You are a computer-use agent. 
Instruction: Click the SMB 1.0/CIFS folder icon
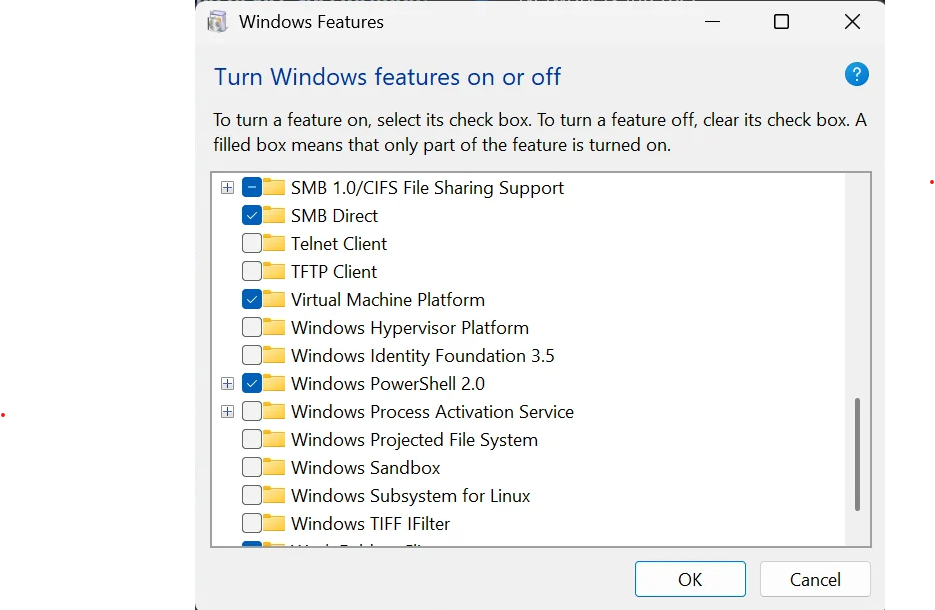click(x=274, y=187)
